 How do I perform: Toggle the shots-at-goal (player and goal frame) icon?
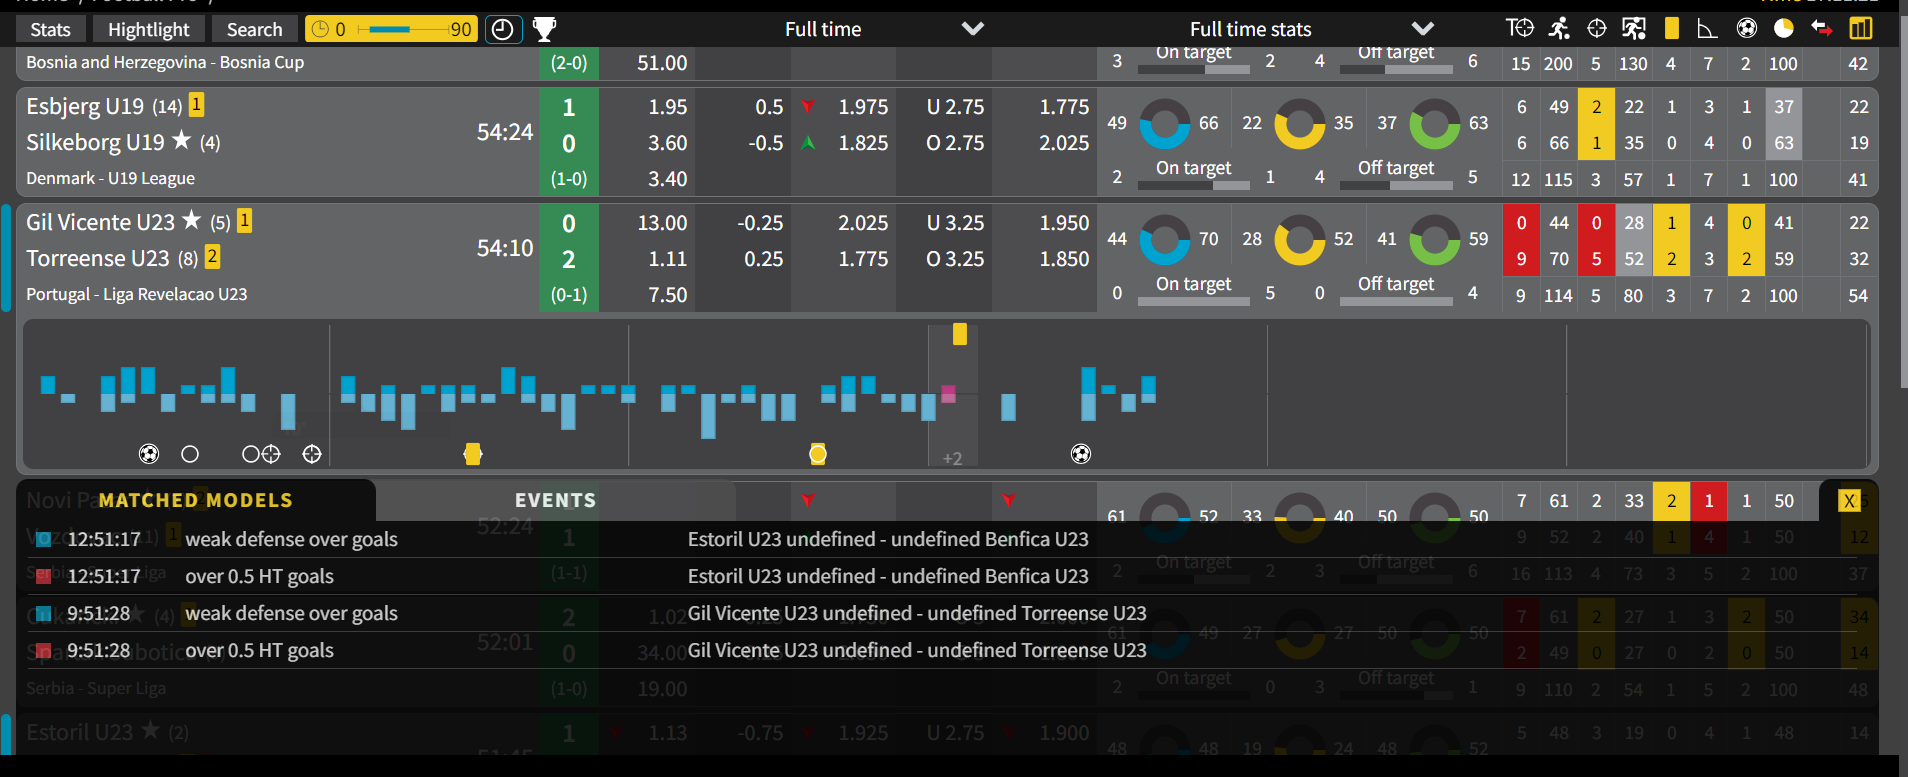pos(1634,28)
